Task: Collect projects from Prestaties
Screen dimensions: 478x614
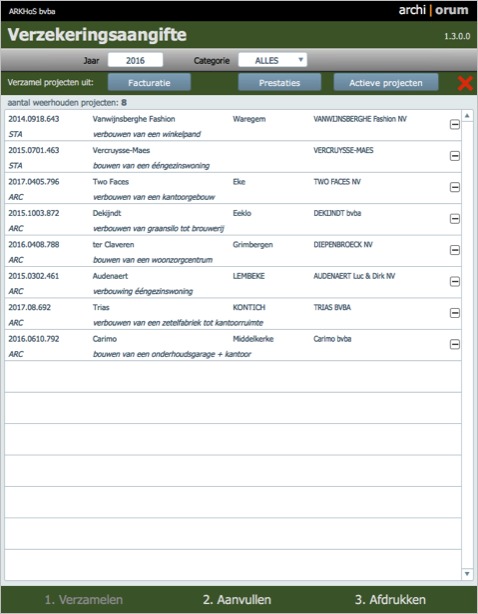Action: click(x=280, y=83)
